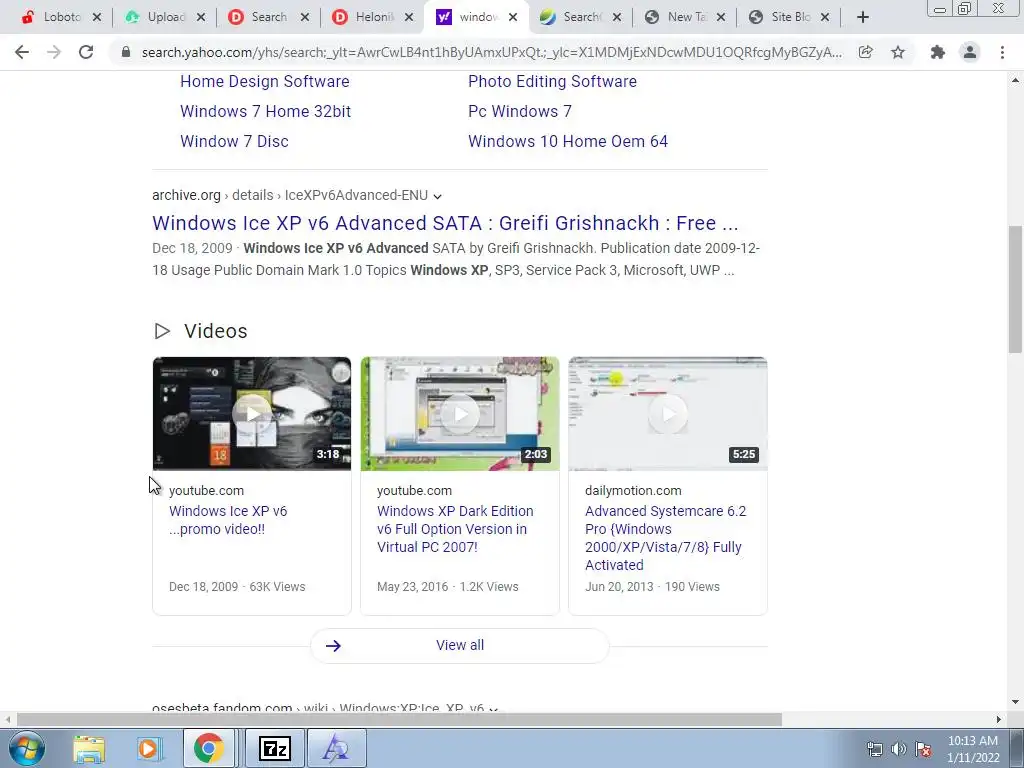Share this page using address bar icon
The image size is (1024, 768).
tap(865, 52)
